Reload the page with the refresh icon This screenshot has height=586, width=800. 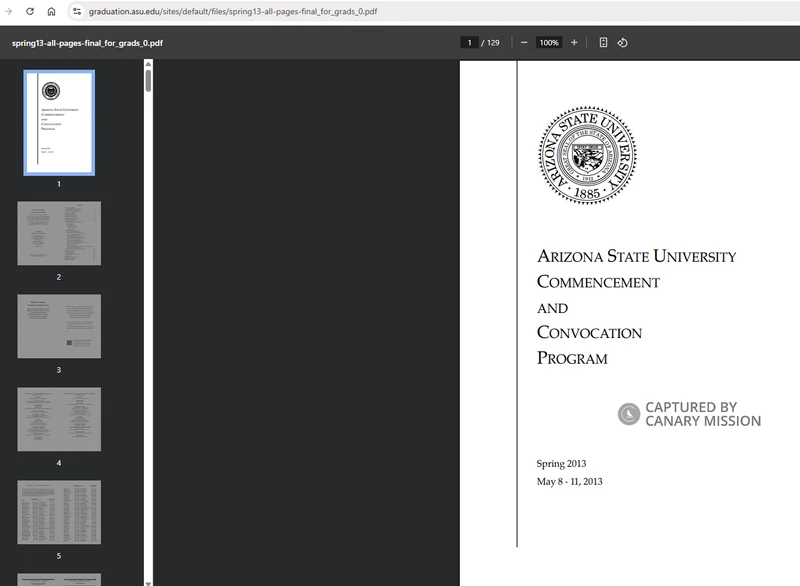pyautogui.click(x=30, y=11)
